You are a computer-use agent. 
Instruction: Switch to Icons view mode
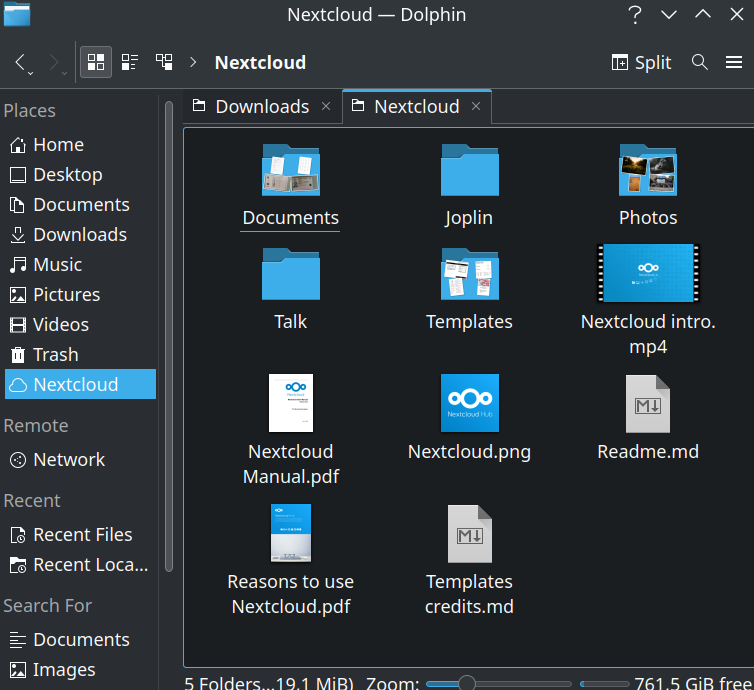pos(96,62)
